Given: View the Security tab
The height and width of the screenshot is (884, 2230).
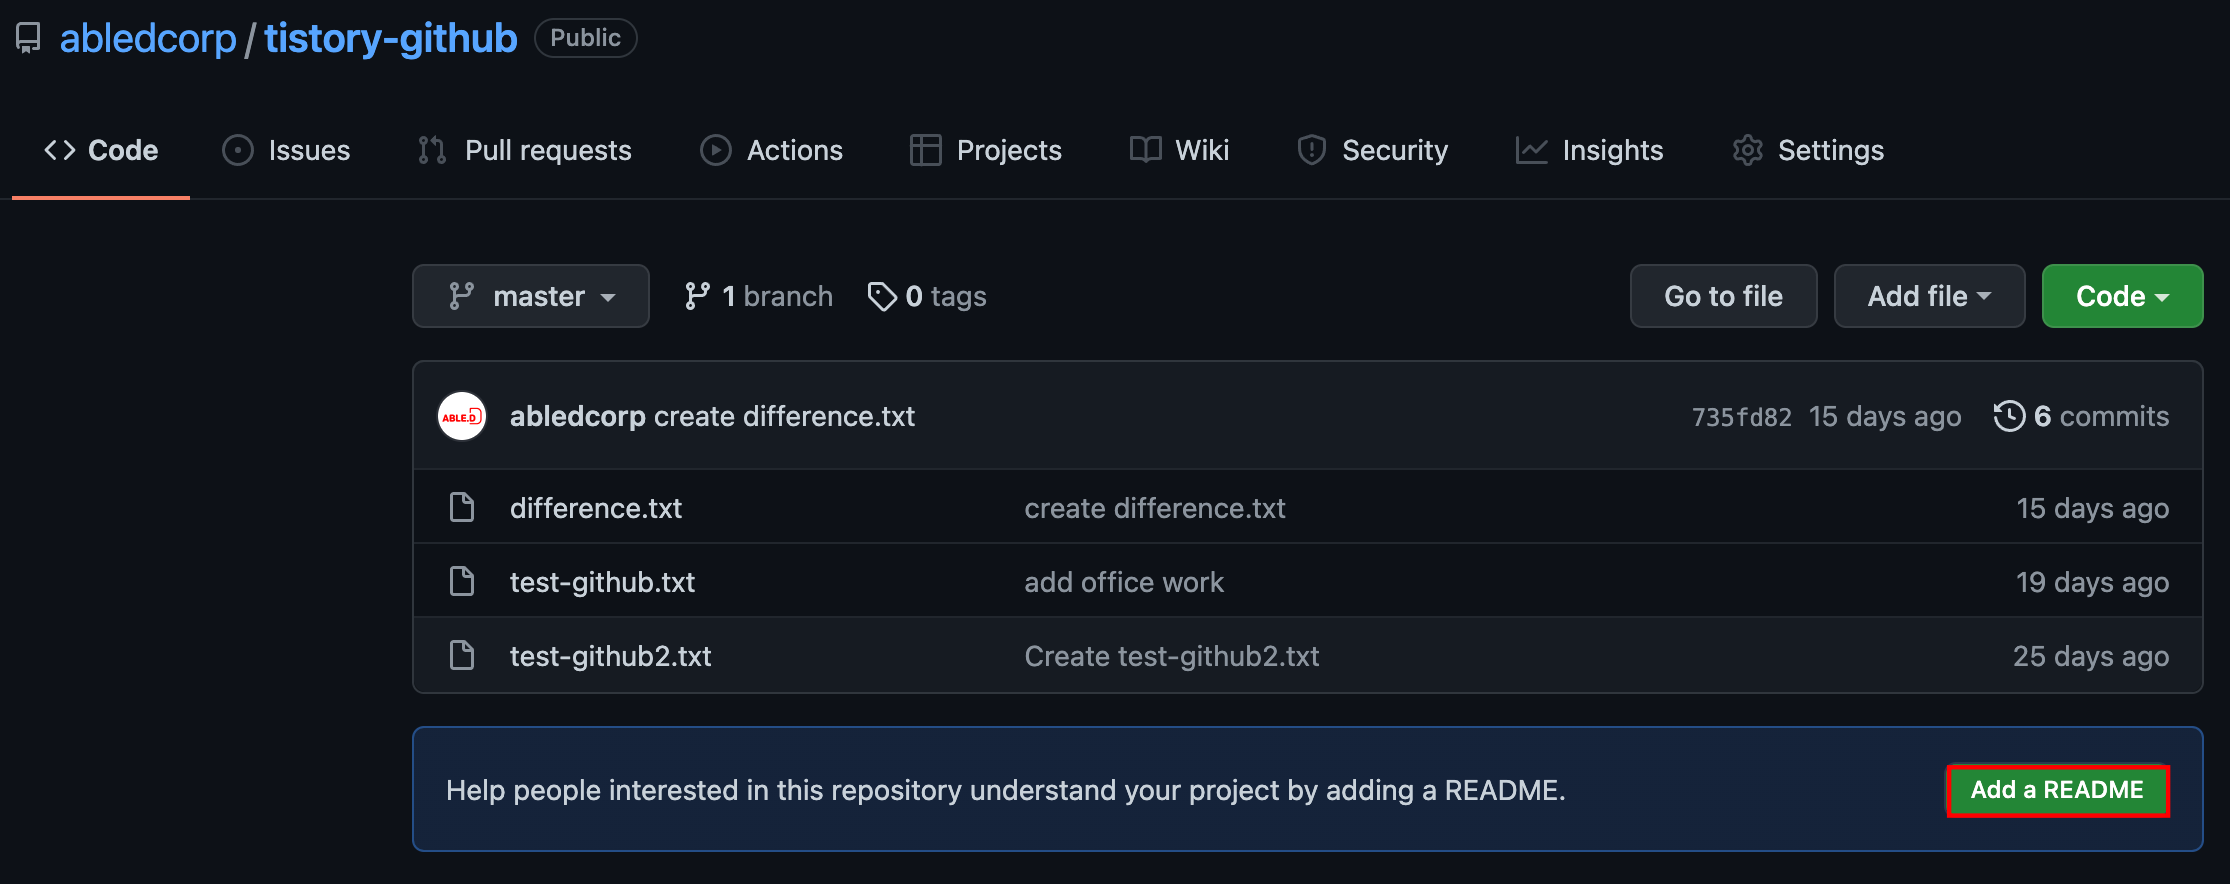Looking at the screenshot, I should [1372, 150].
